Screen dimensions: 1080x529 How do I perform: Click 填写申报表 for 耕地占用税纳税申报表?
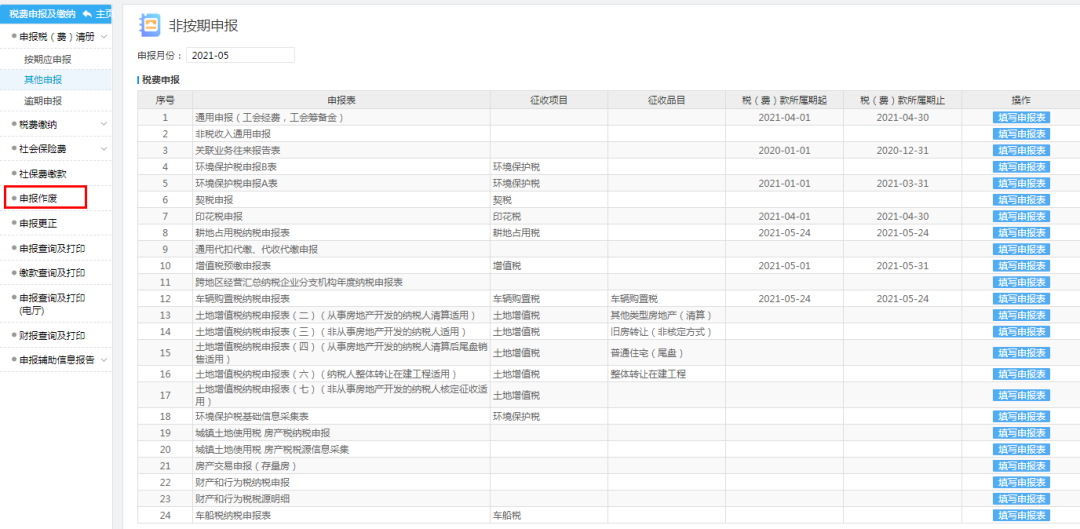[1021, 233]
